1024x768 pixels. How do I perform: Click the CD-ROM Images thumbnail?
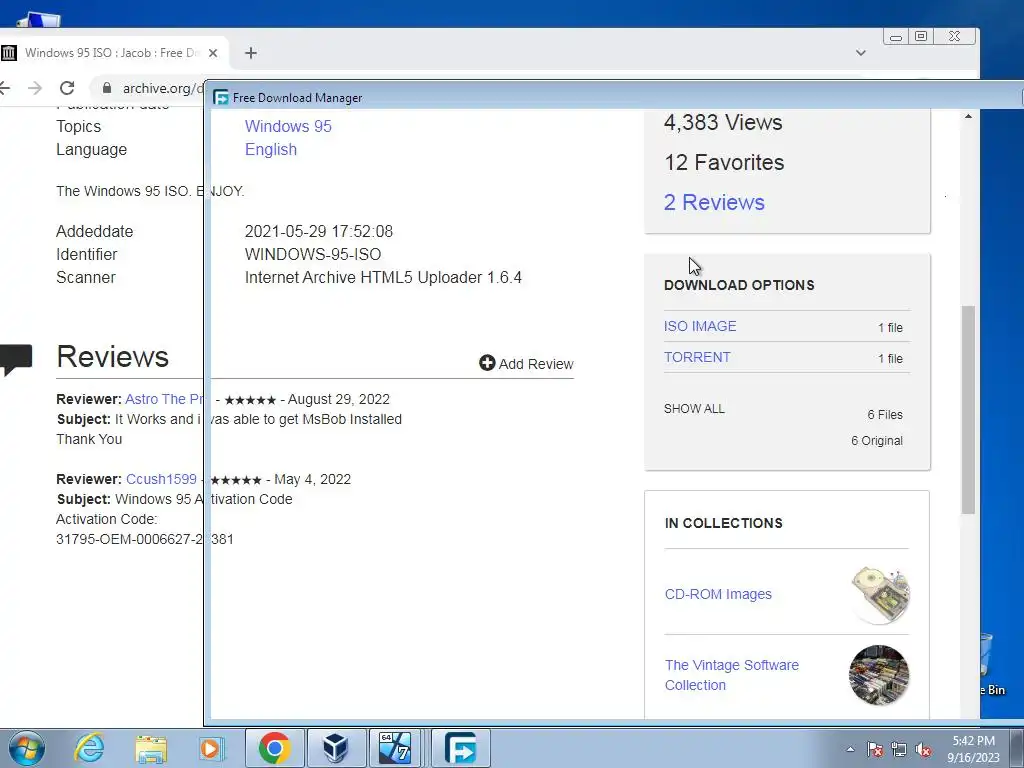880,595
